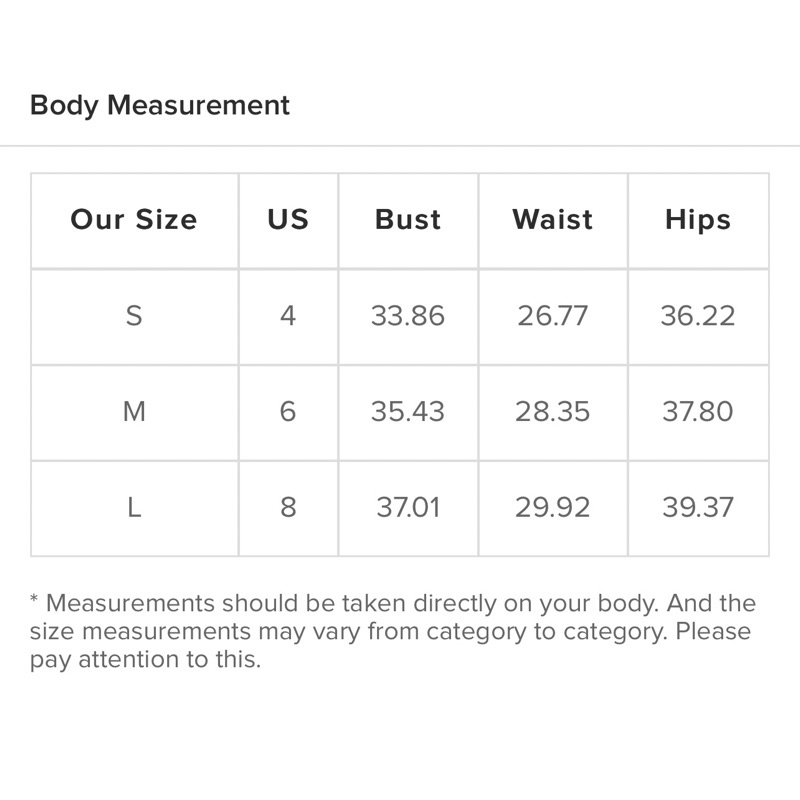
Task: Click the Waist column header
Action: (x=553, y=220)
